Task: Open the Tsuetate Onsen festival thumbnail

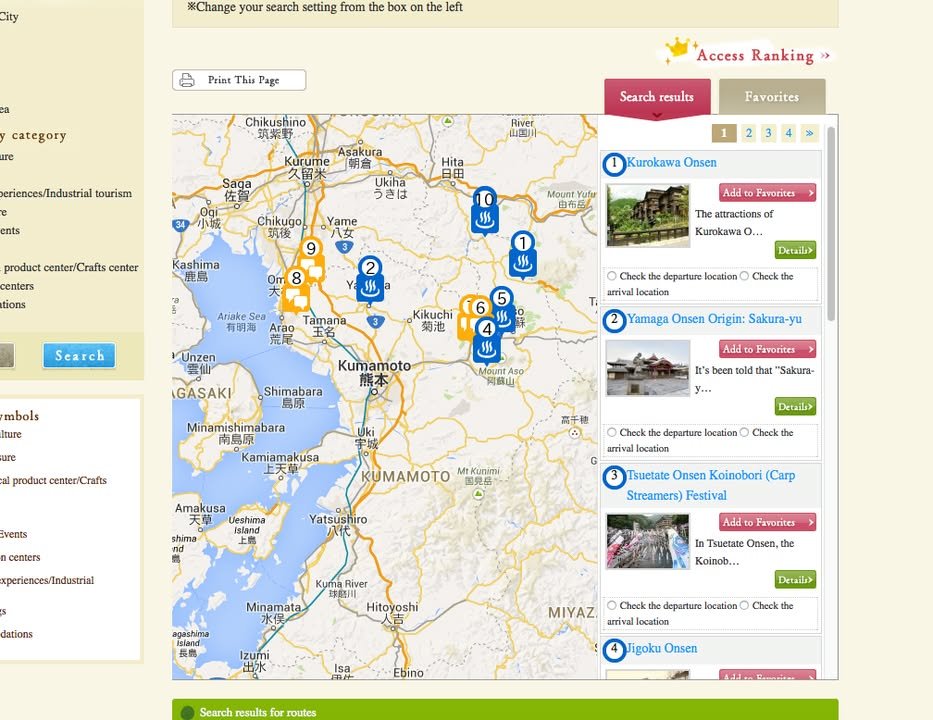Action: [647, 541]
